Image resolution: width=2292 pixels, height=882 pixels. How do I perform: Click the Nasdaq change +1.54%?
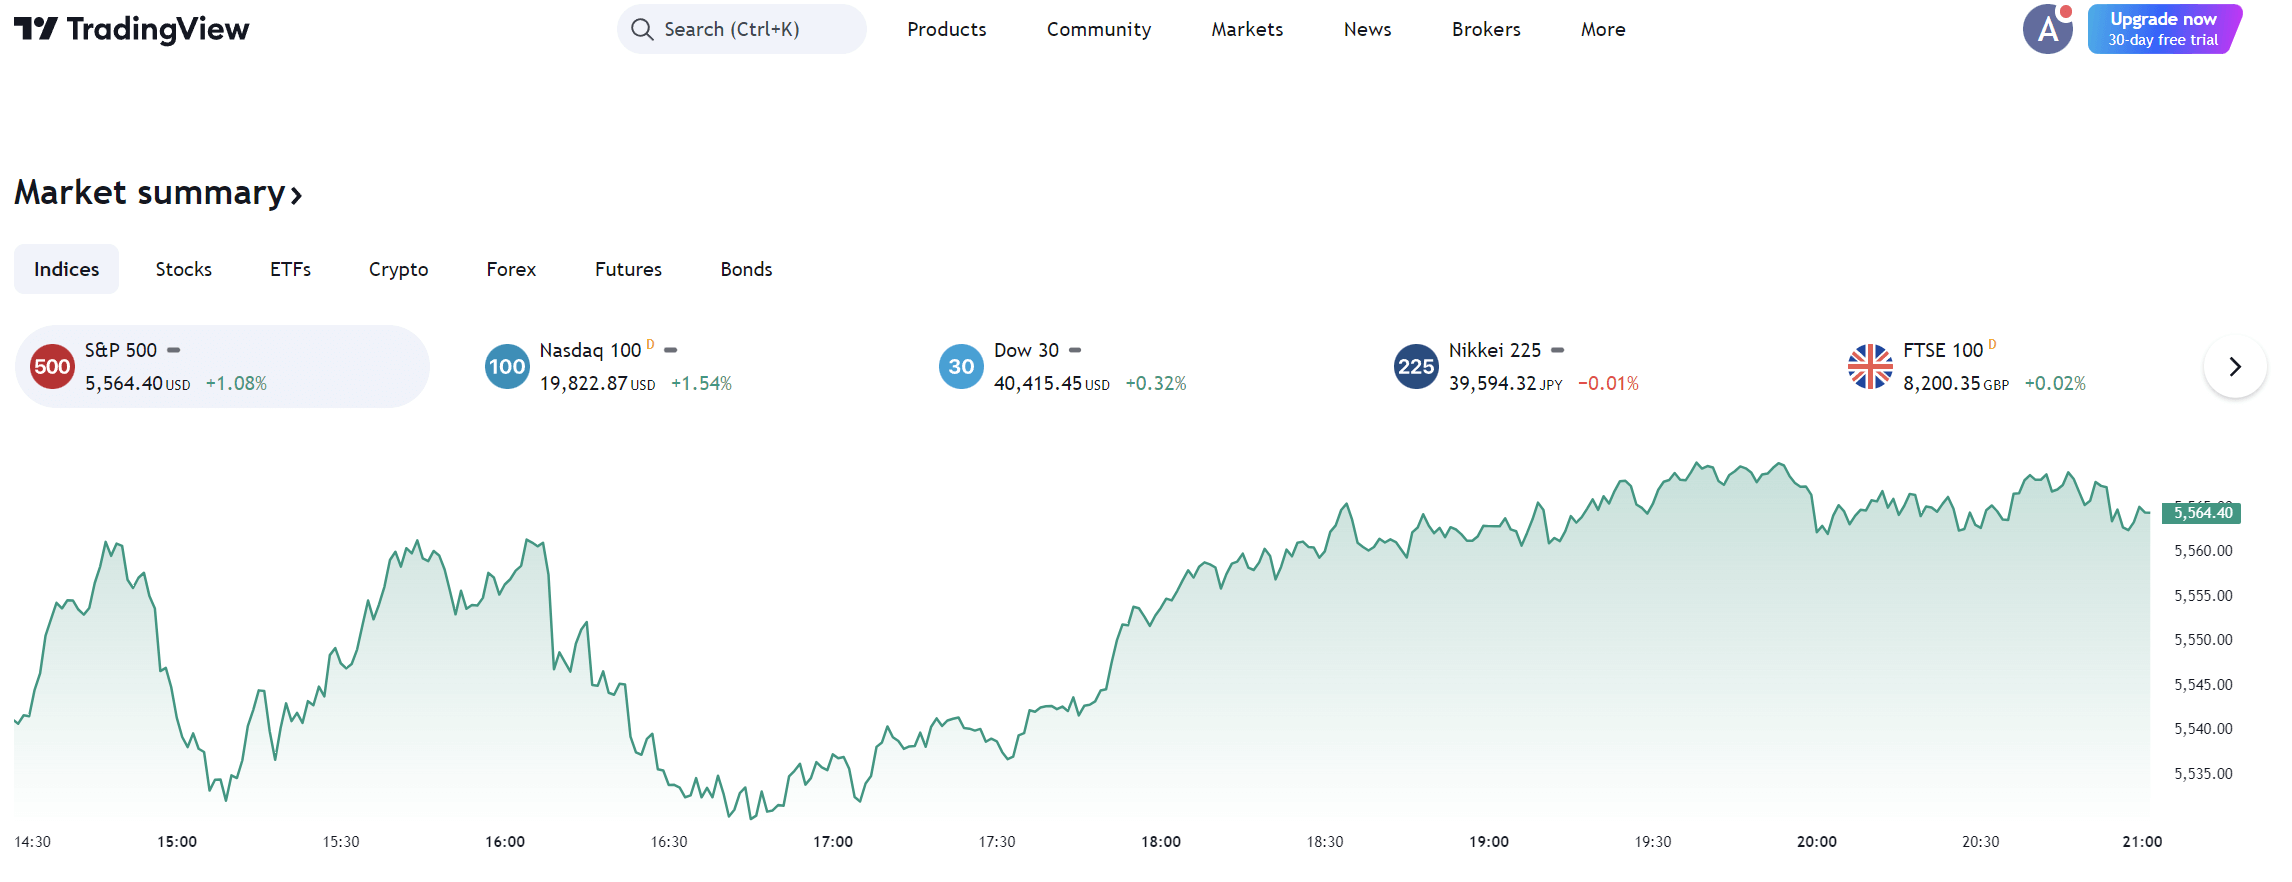(x=701, y=383)
